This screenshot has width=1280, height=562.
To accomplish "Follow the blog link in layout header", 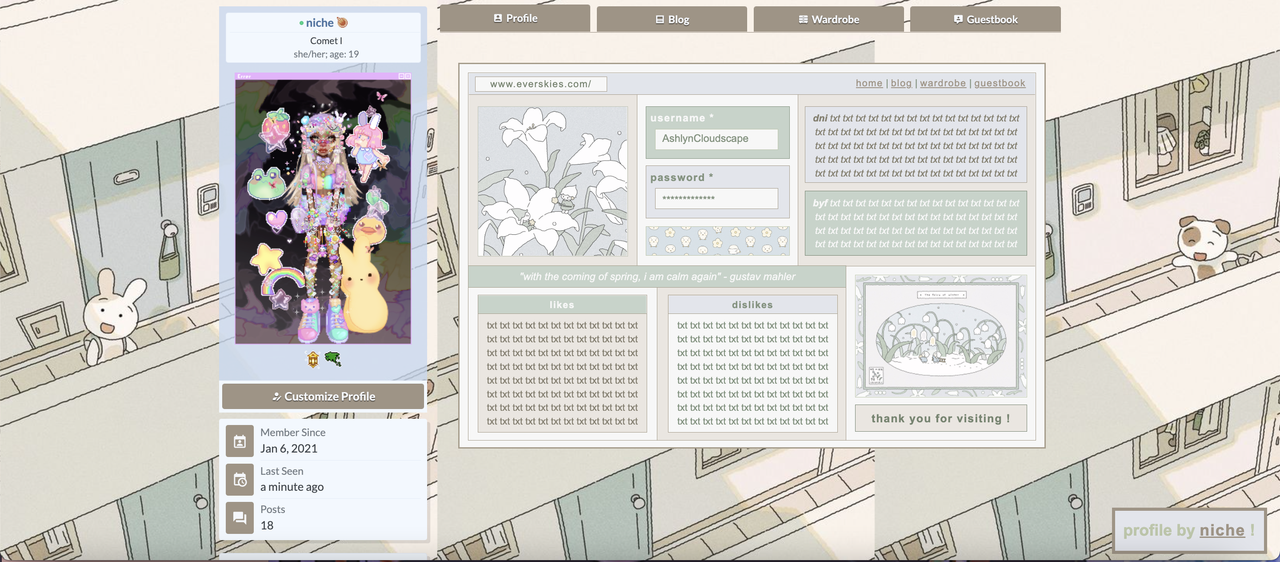I will [x=901, y=84].
